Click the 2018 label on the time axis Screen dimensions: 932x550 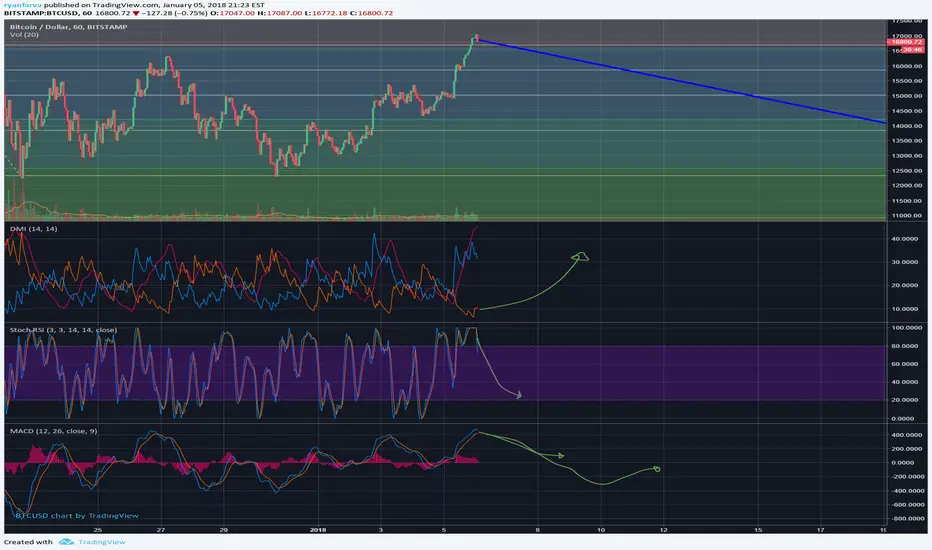coord(318,530)
